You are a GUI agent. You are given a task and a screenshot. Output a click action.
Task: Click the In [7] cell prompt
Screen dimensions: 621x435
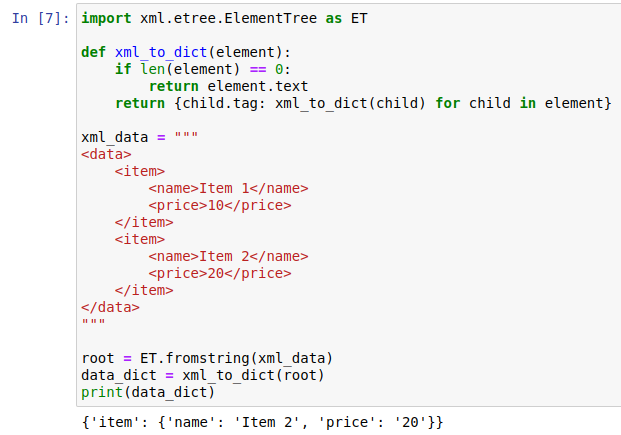coord(42,19)
